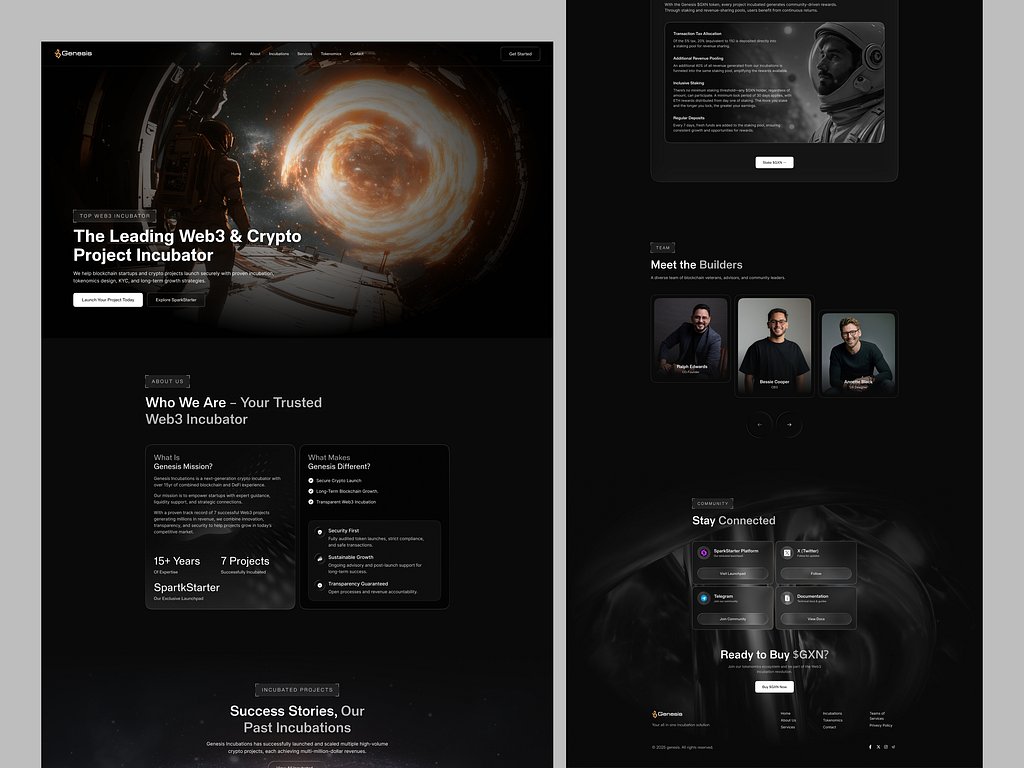Select Ralph Edwards team photo
The width and height of the screenshot is (1024, 768).
tap(691, 338)
